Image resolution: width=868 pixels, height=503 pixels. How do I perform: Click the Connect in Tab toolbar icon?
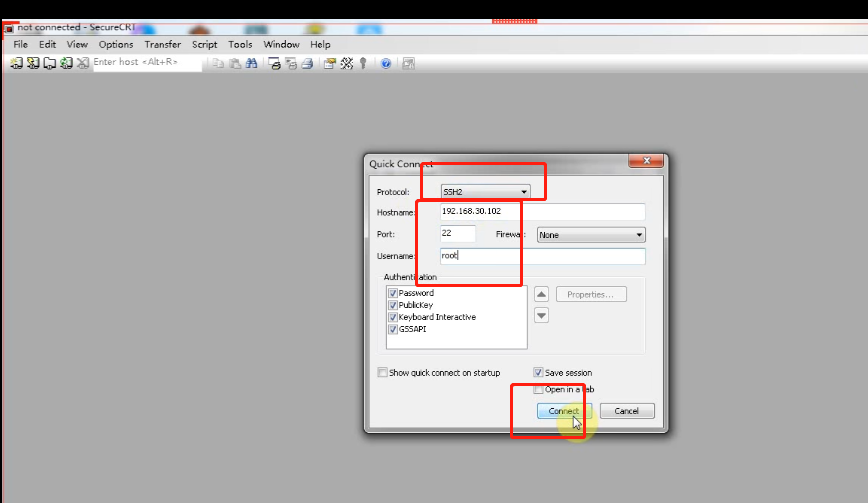[49, 63]
